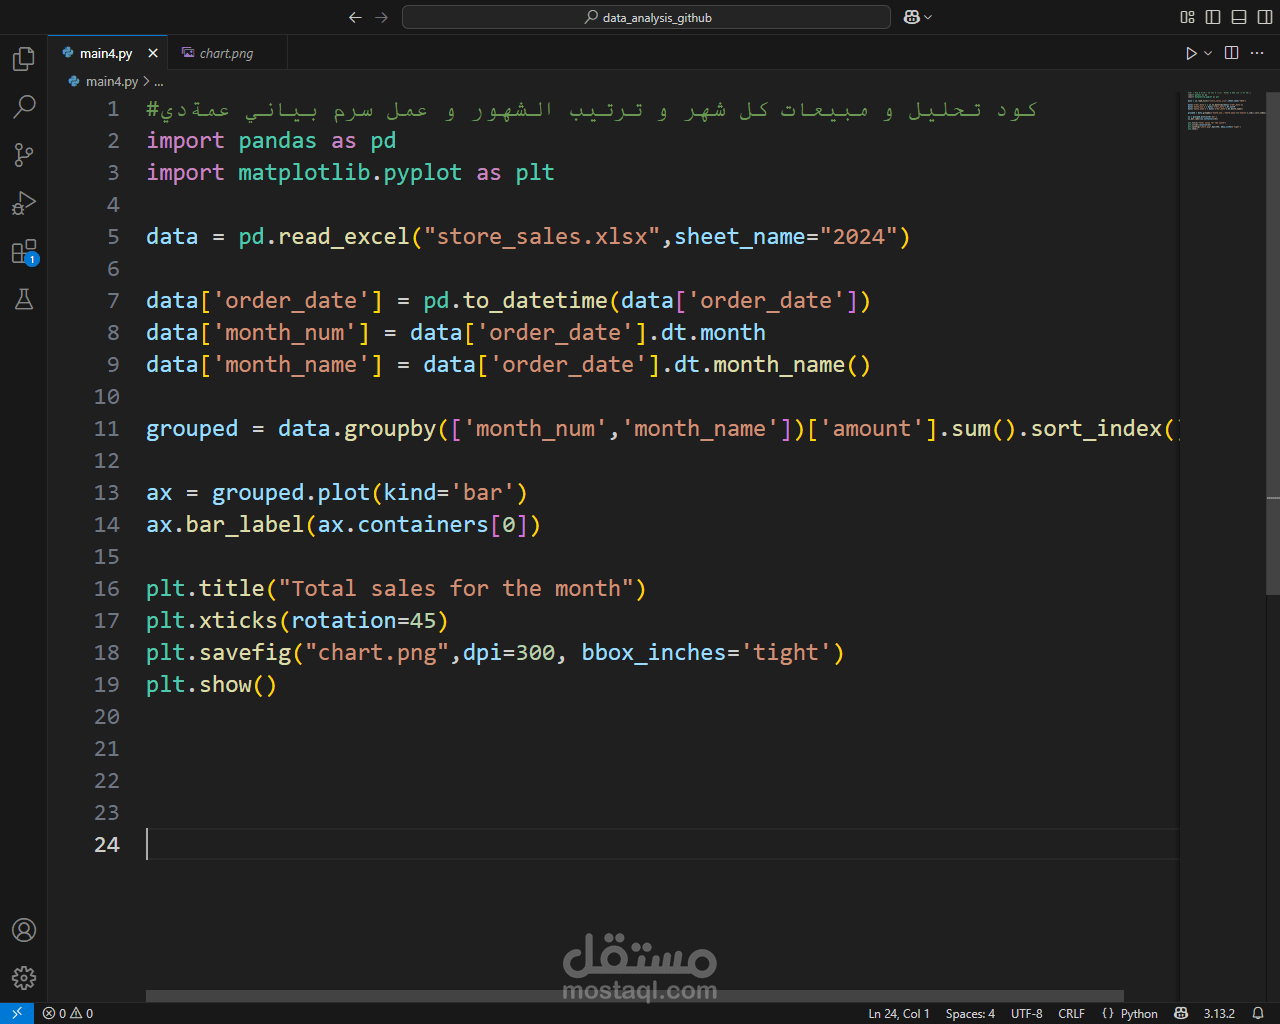Change encoding via UTF-8
Image resolution: width=1280 pixels, height=1024 pixels.
1027,1013
